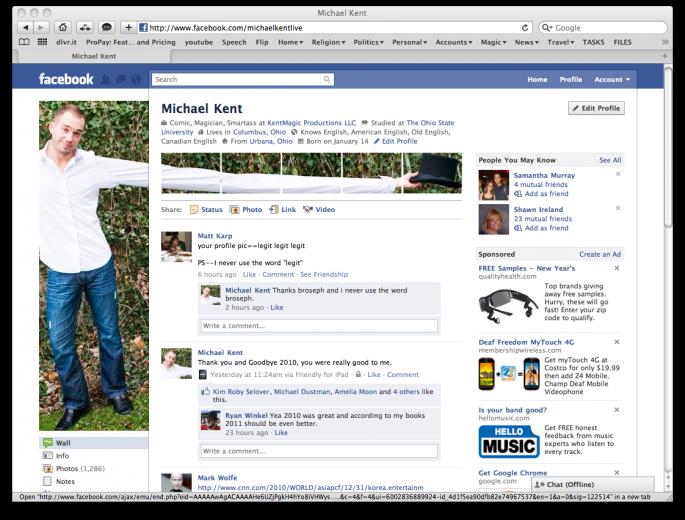This screenshot has height=520, width=685.
Task: Close the Deaf Freedom MyTouch ad
Action: coord(616,342)
